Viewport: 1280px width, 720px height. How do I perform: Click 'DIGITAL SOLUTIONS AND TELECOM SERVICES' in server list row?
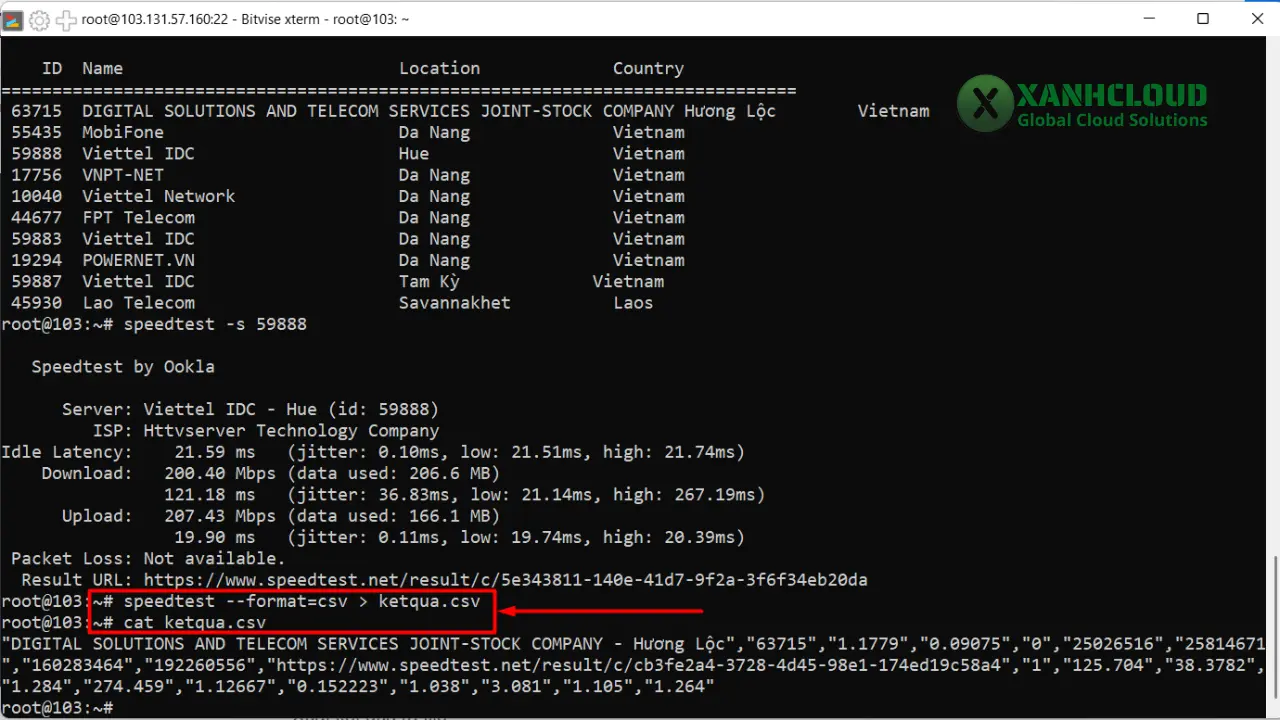tap(276, 111)
